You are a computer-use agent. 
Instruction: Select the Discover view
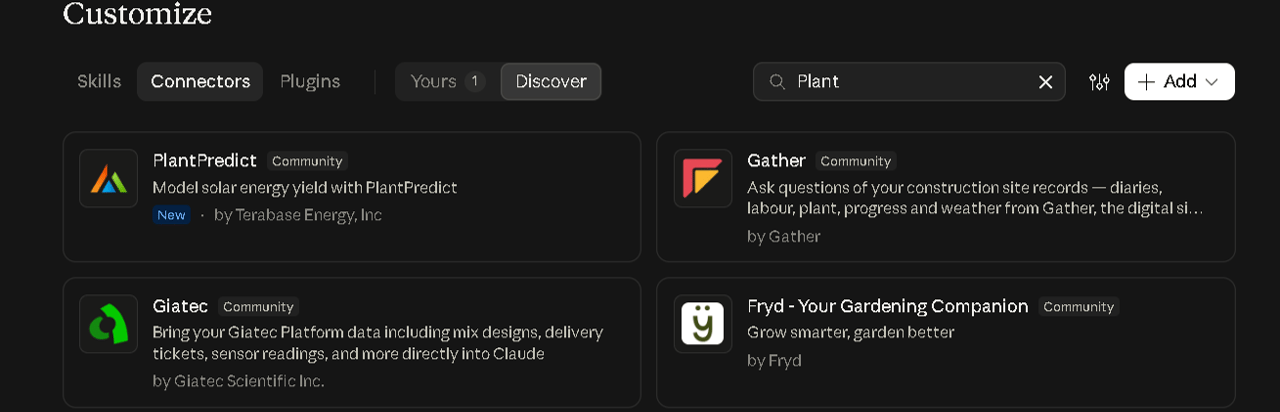[551, 82]
